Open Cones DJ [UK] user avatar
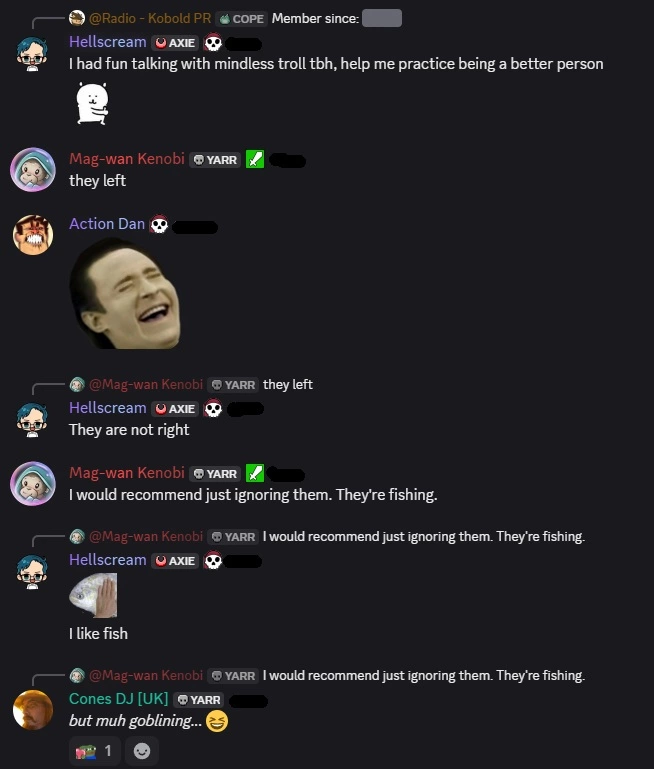Viewport: 654px width, 769px height. 33,710
